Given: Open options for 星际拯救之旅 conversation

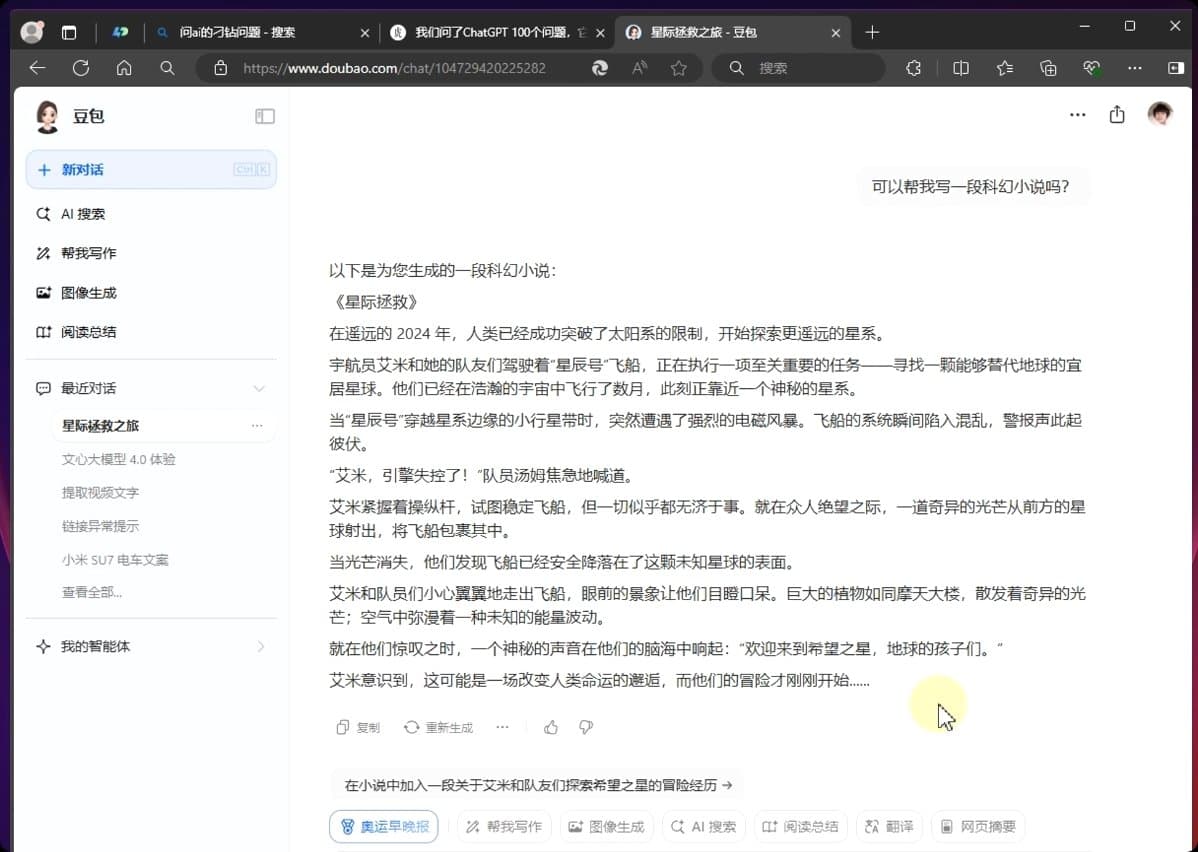Looking at the screenshot, I should pos(257,426).
